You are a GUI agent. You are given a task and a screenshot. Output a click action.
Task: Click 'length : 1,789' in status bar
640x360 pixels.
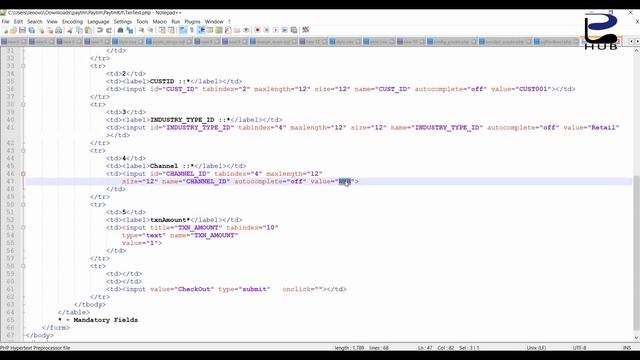pyautogui.click(x=349, y=348)
